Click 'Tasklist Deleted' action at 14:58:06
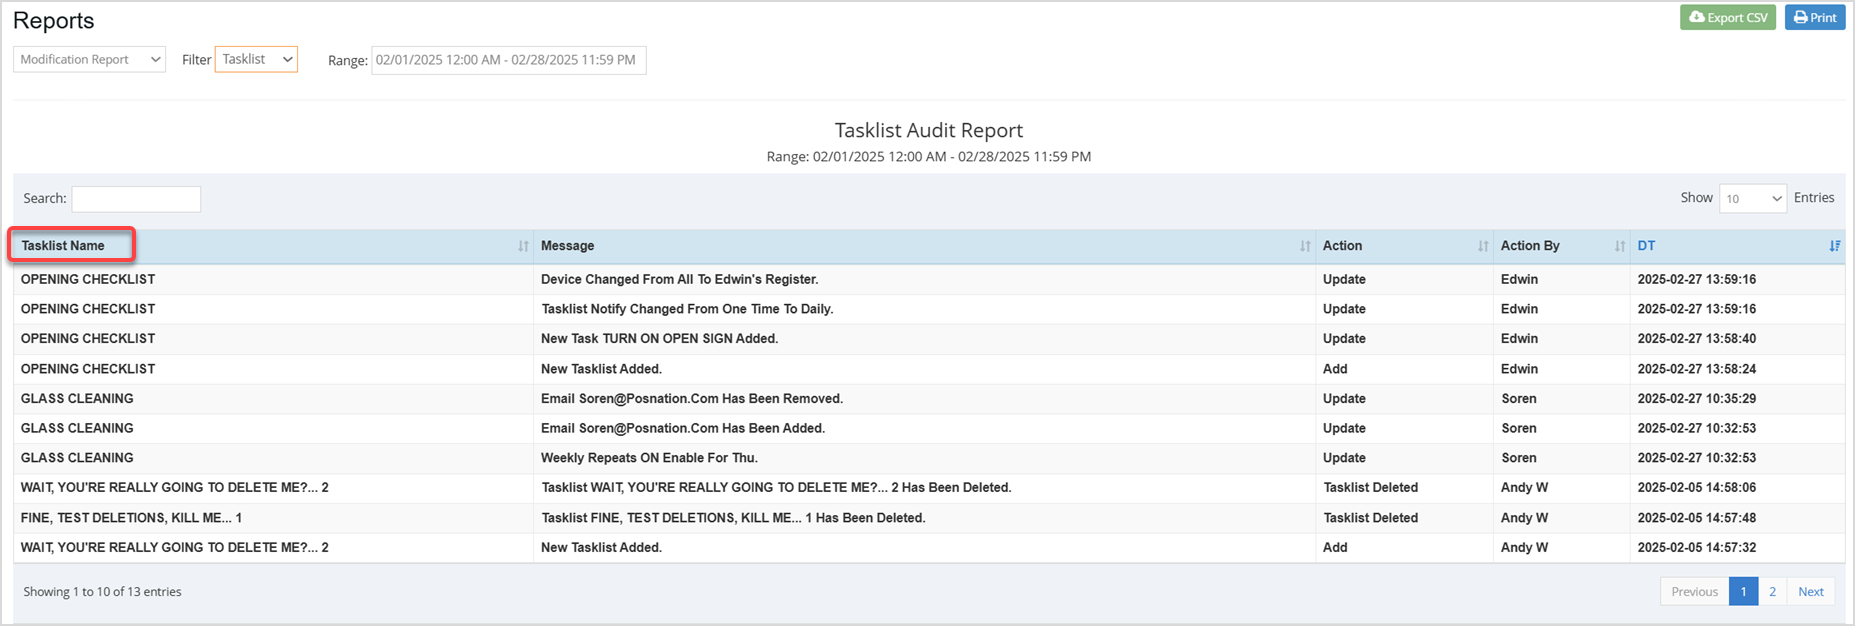This screenshot has width=1855, height=626. [1370, 488]
